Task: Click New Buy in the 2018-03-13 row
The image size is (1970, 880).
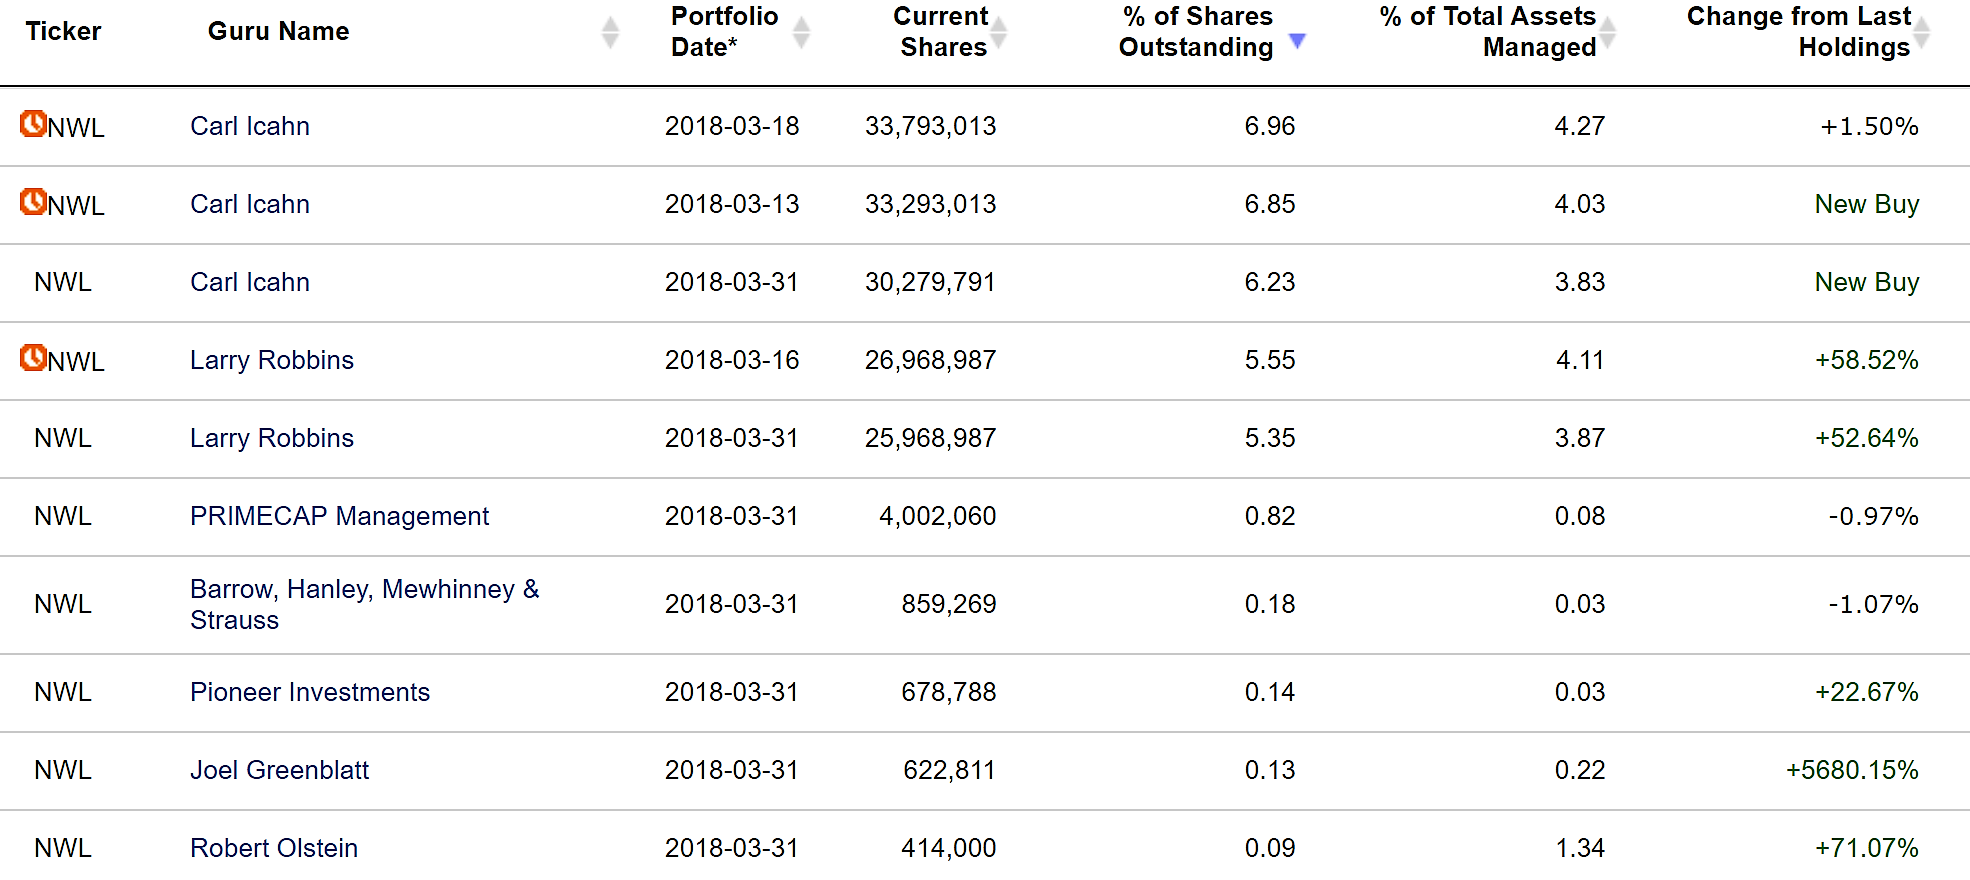Action: coord(1867,204)
